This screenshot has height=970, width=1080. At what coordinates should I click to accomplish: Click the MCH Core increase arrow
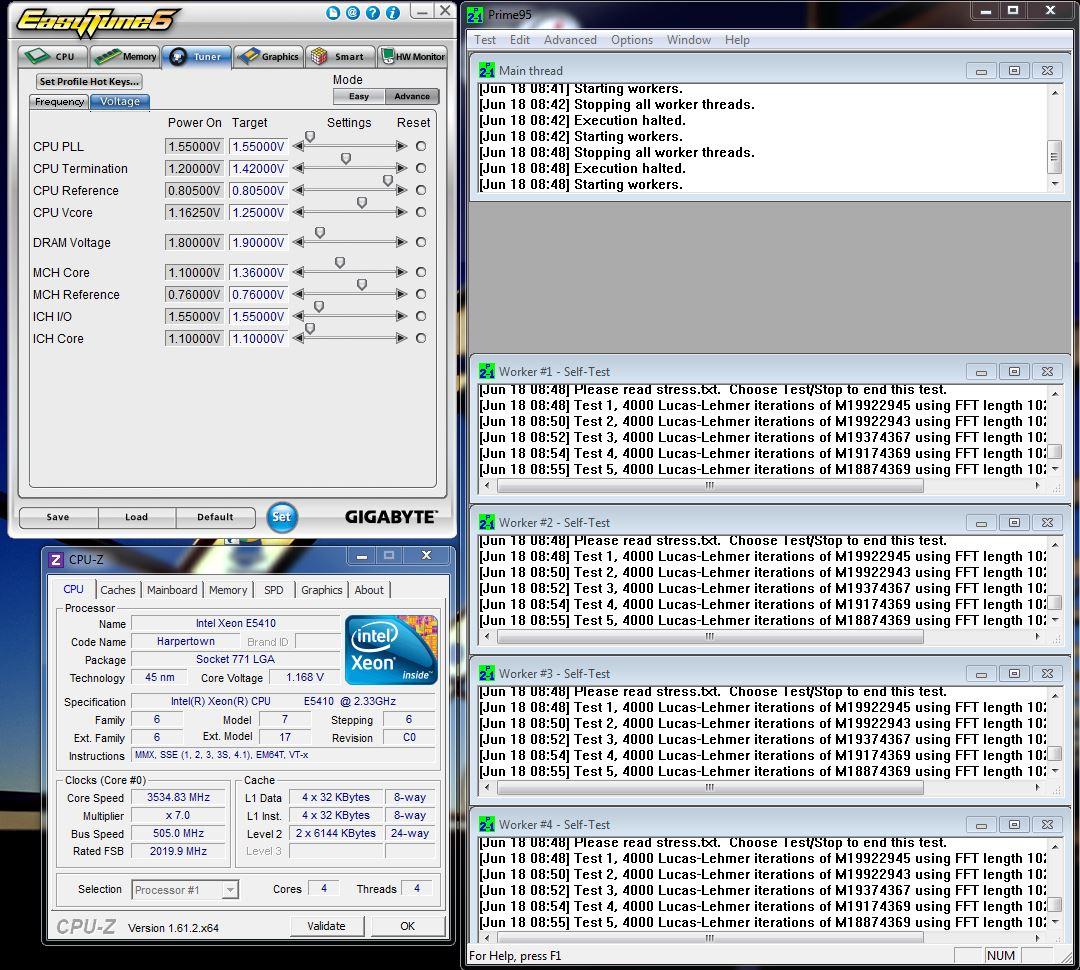tap(402, 272)
